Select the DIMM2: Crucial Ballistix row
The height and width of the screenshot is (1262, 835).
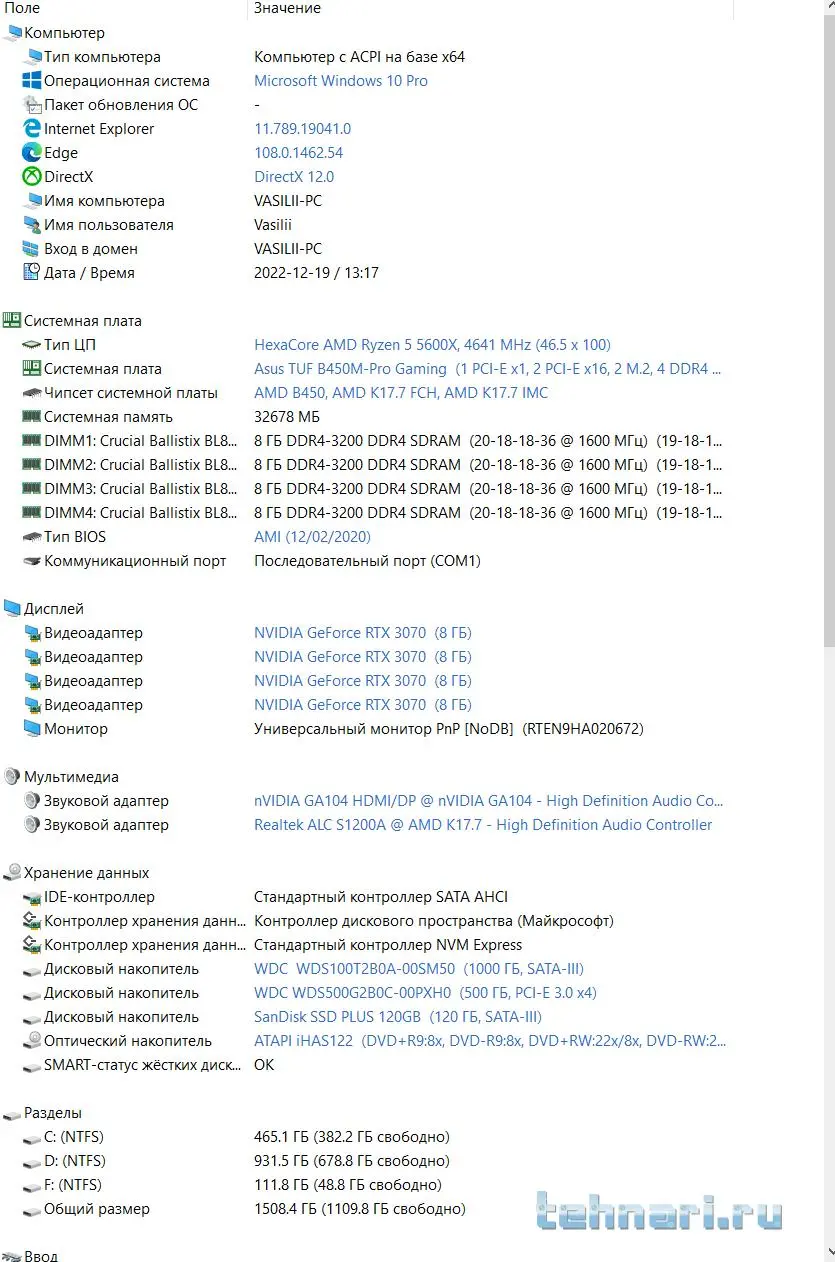[x=371, y=465]
